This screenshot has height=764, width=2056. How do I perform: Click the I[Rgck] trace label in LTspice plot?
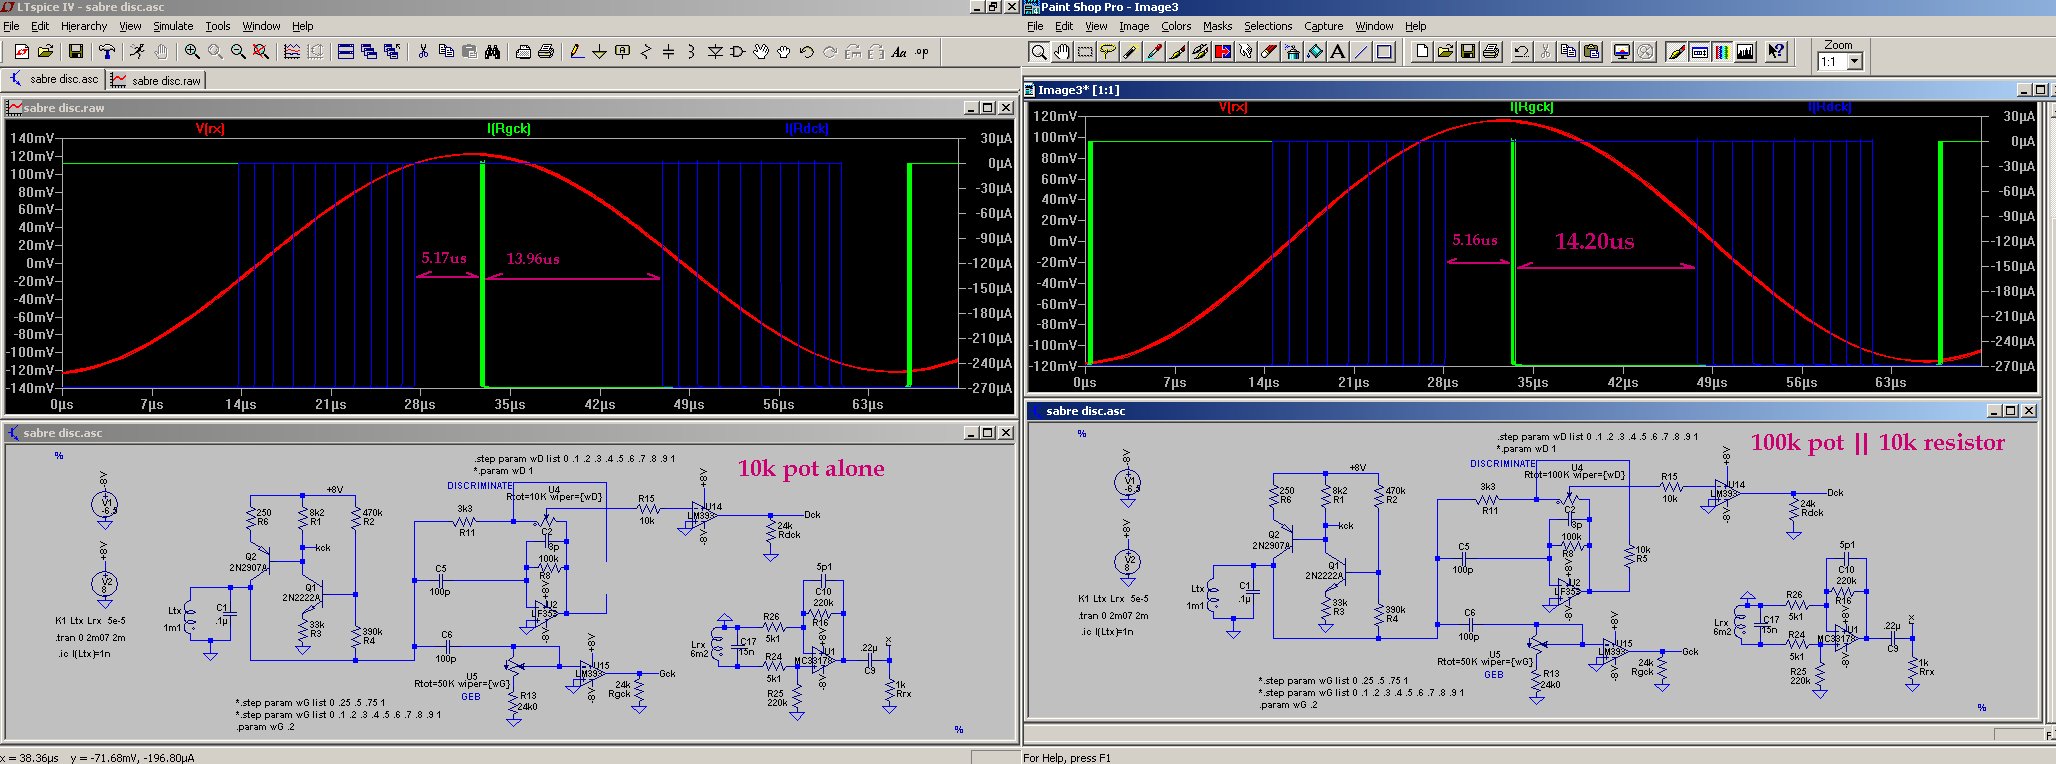tap(509, 128)
